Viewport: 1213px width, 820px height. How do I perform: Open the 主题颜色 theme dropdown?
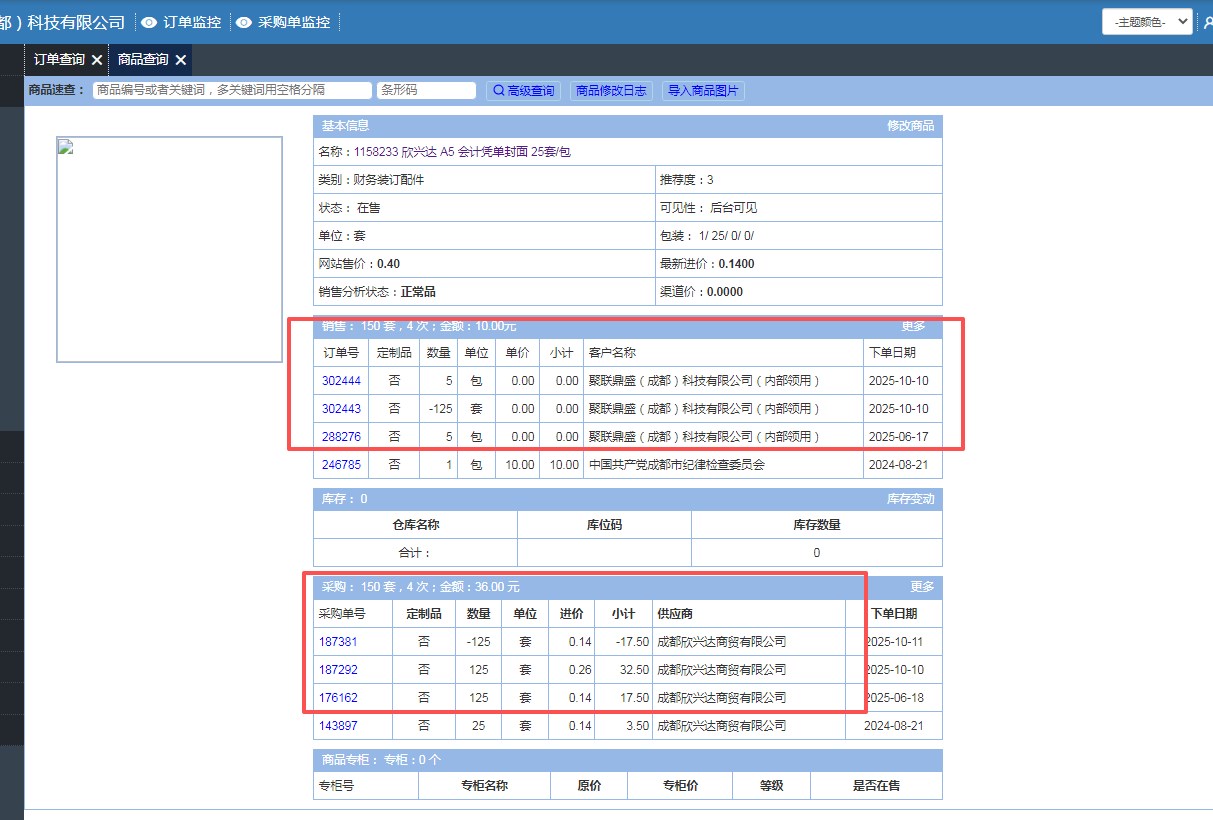[x=1147, y=21]
